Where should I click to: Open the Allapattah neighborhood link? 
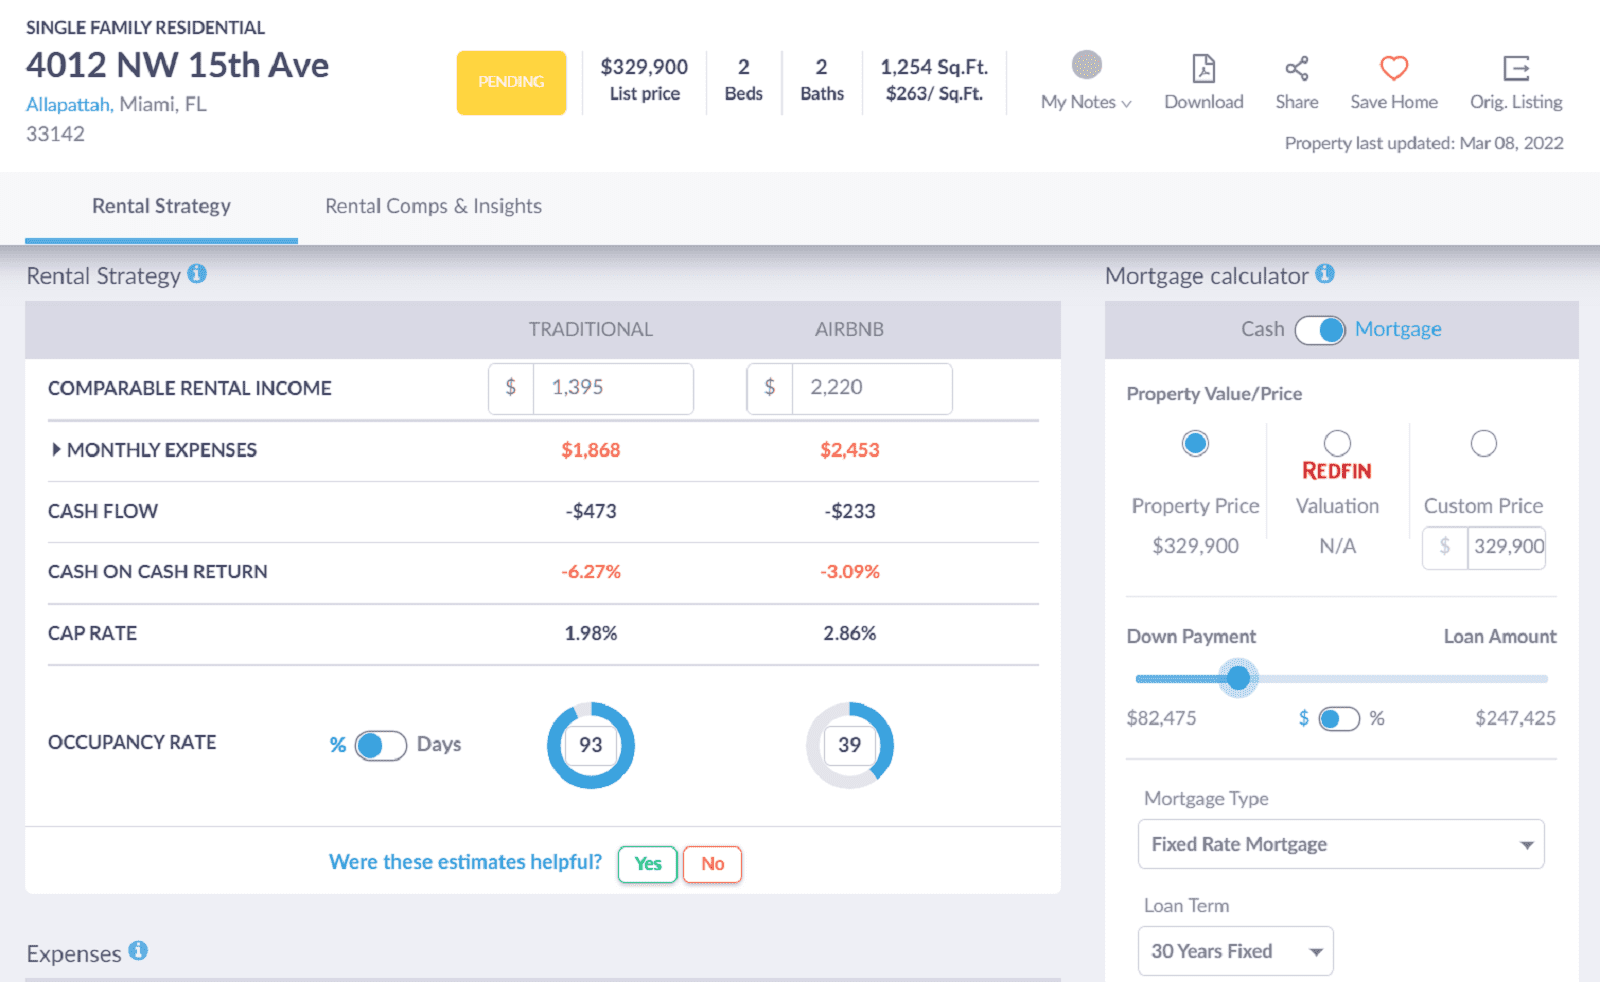[x=66, y=103]
